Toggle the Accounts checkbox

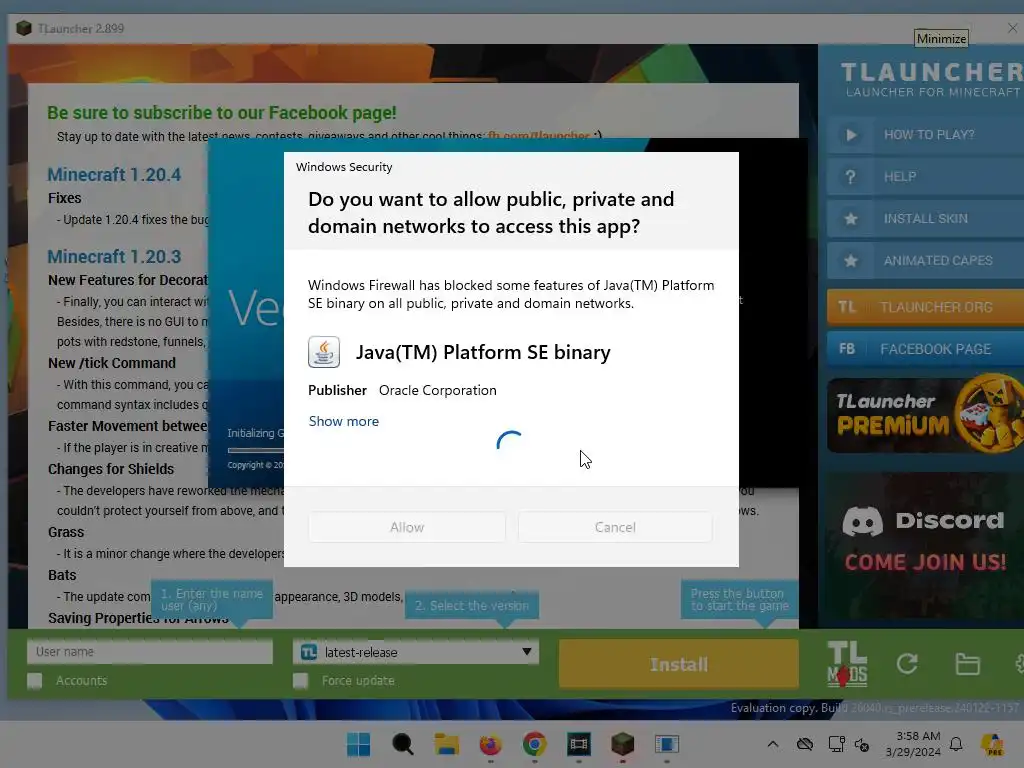pyautogui.click(x=35, y=681)
